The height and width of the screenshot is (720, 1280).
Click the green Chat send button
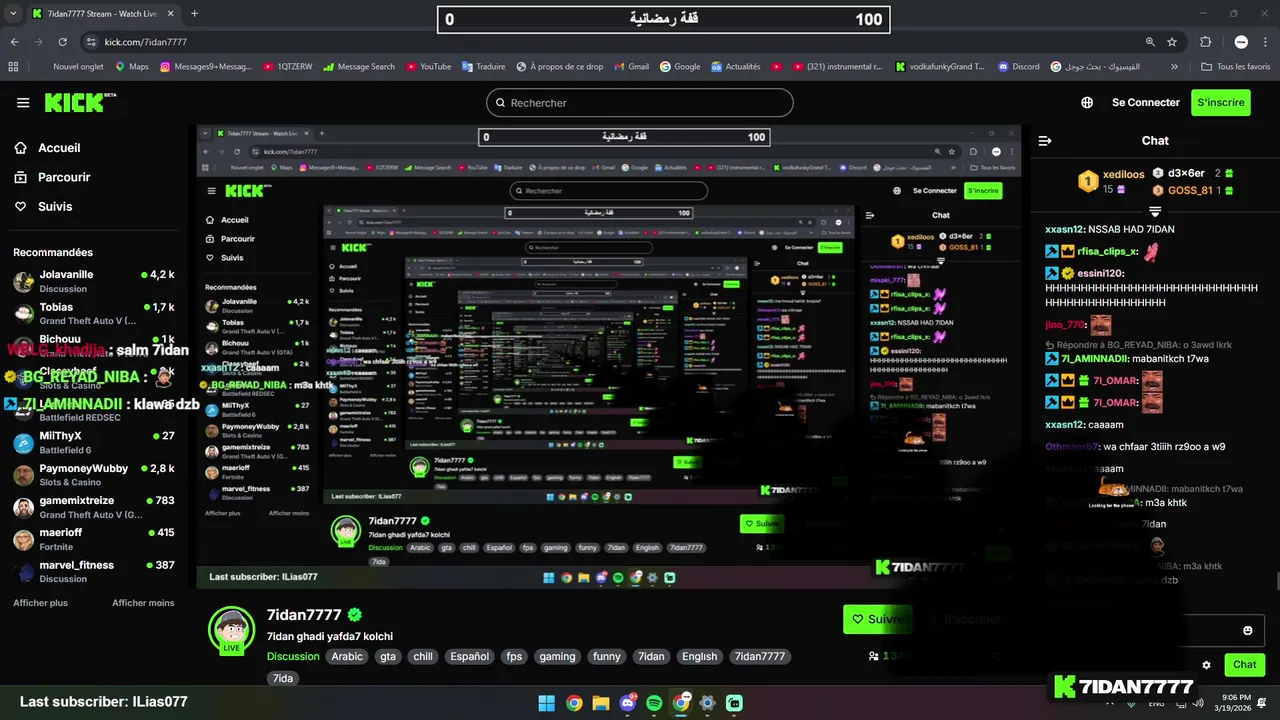(x=1244, y=665)
